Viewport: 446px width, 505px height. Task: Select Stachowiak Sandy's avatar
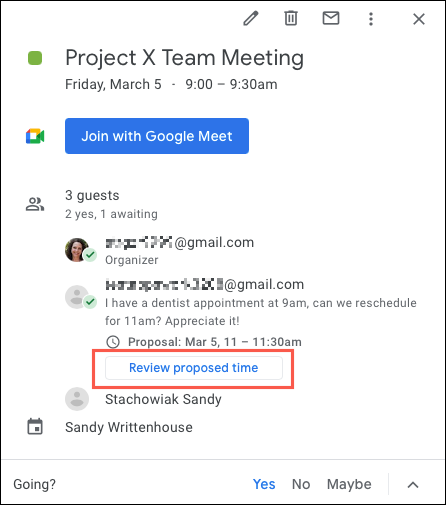click(x=77, y=399)
